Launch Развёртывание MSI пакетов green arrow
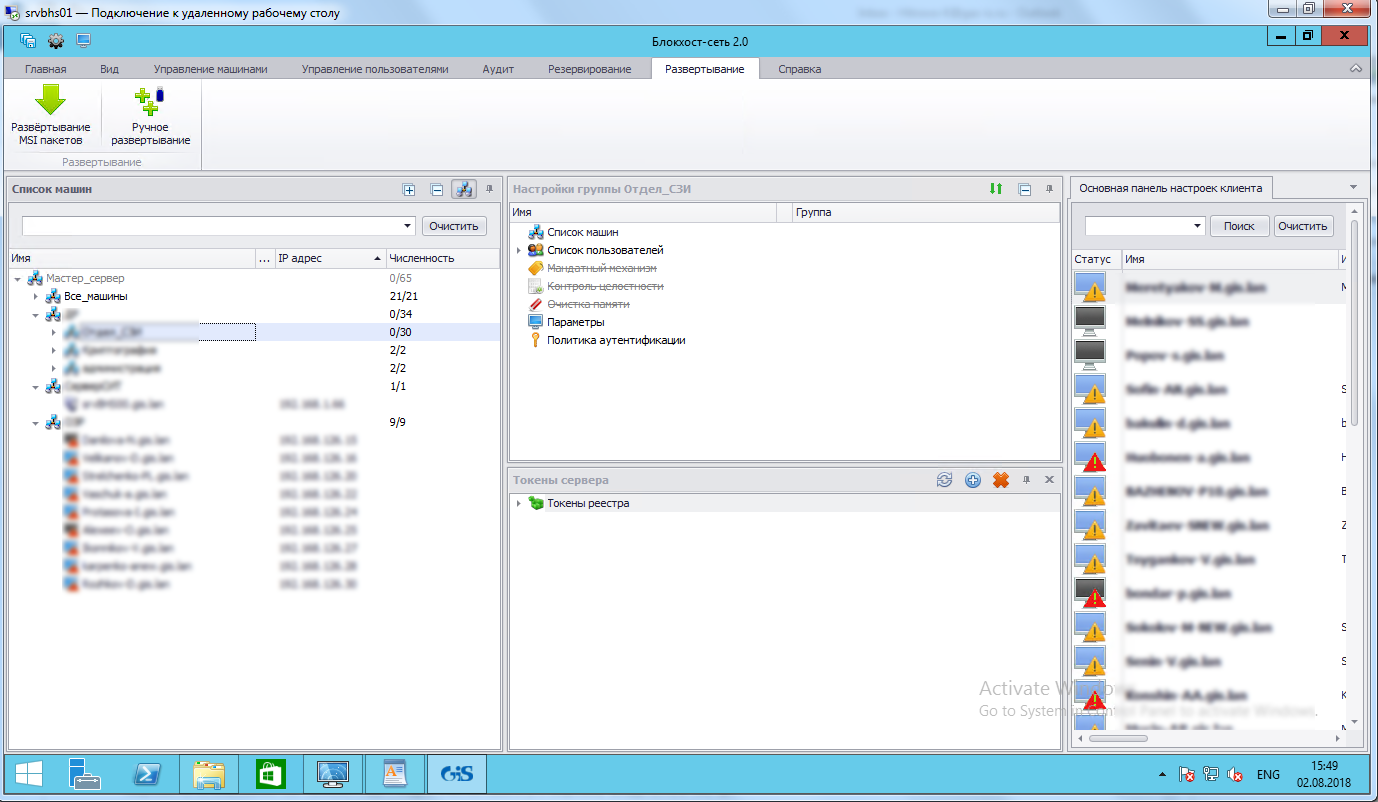The image size is (1378, 802). pos(50,100)
